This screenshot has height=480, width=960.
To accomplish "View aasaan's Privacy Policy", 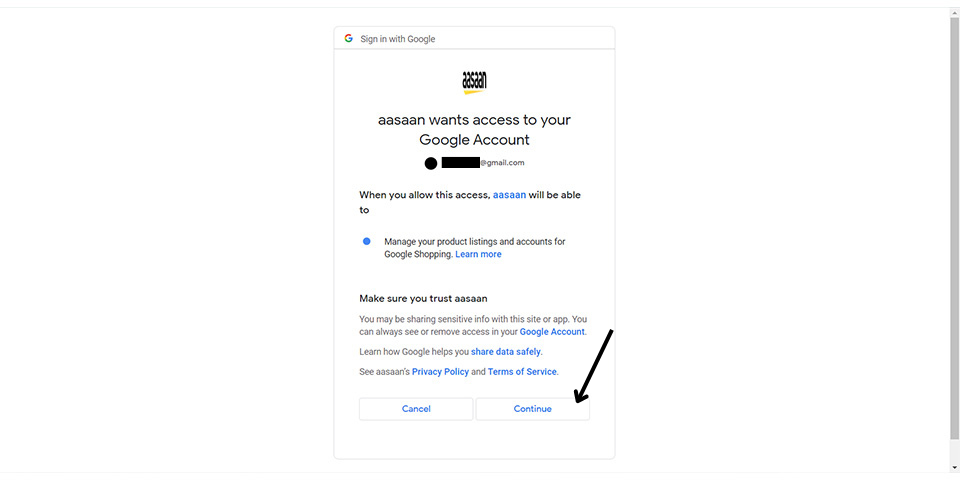I will click(x=440, y=372).
